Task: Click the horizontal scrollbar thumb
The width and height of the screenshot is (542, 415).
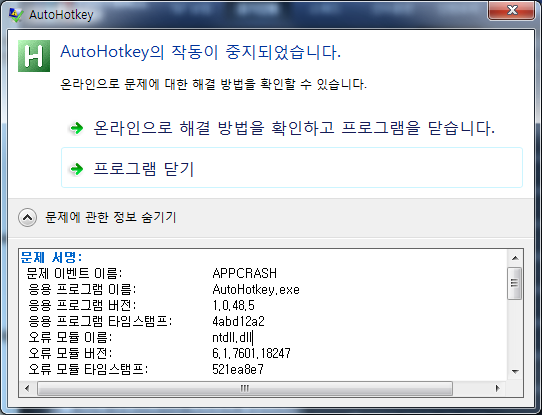Action: pos(245,388)
